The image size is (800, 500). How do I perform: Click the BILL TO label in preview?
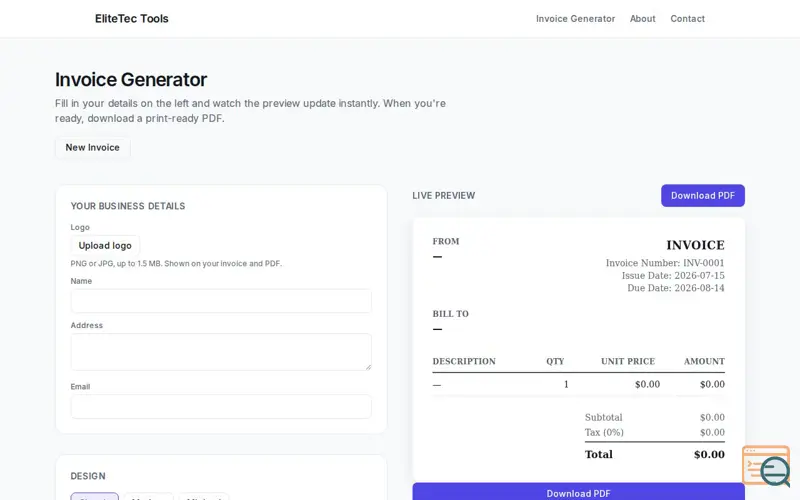point(451,314)
